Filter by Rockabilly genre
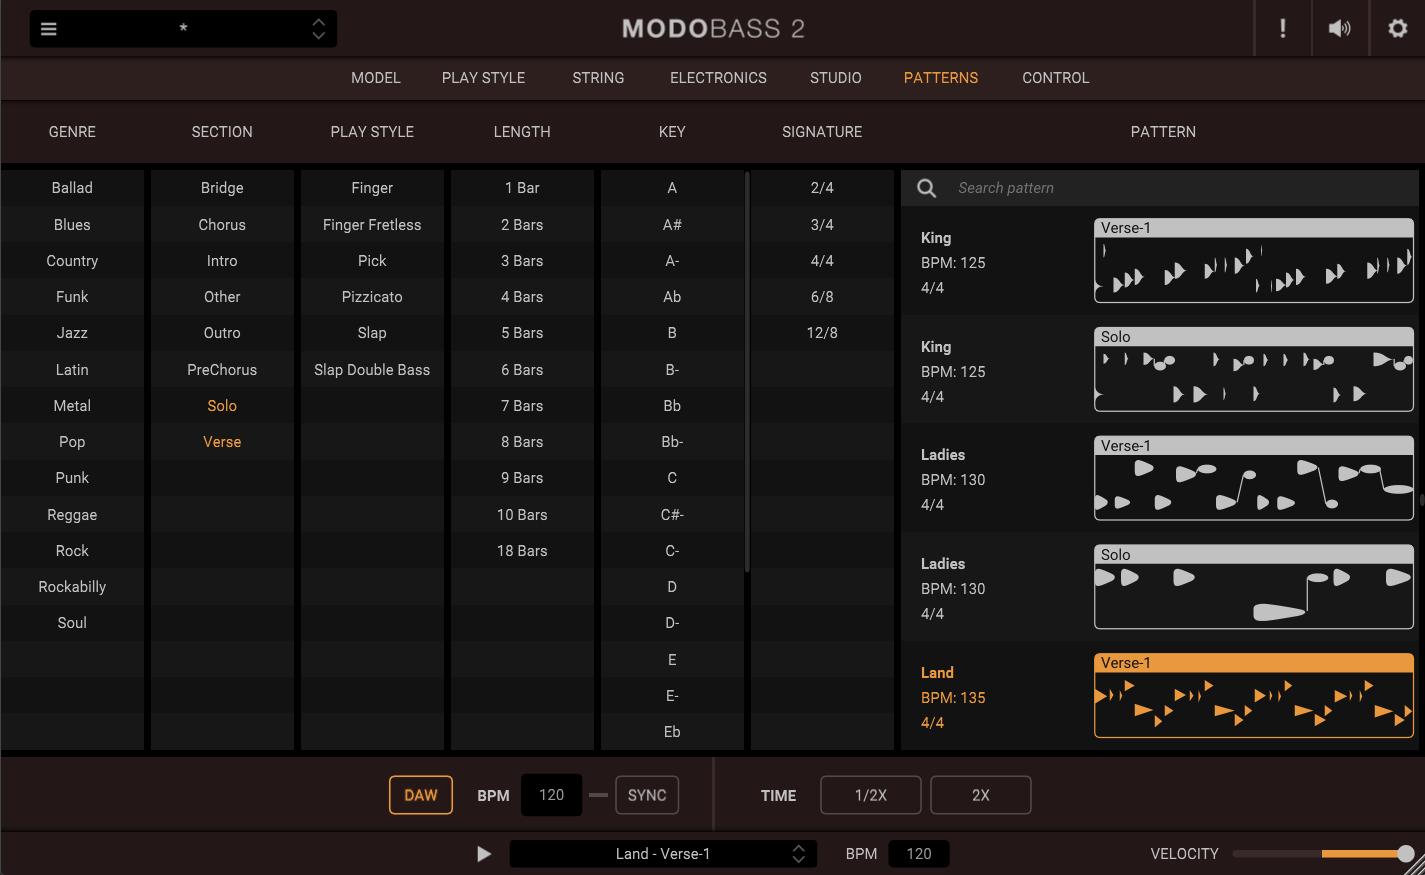Viewport: 1425px width, 875px height. [x=72, y=587]
